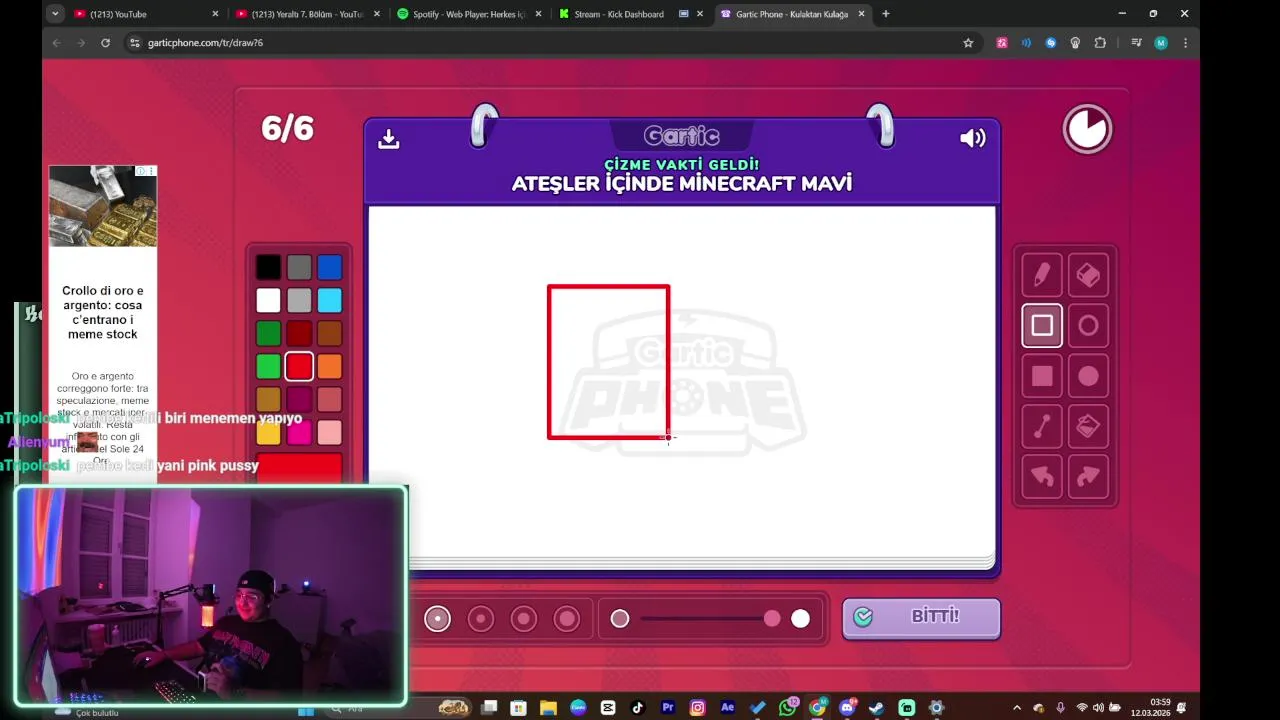Viewport: 1280px width, 720px height.
Task: Switch to the Spotify Web Player tab
Action: click(x=469, y=14)
